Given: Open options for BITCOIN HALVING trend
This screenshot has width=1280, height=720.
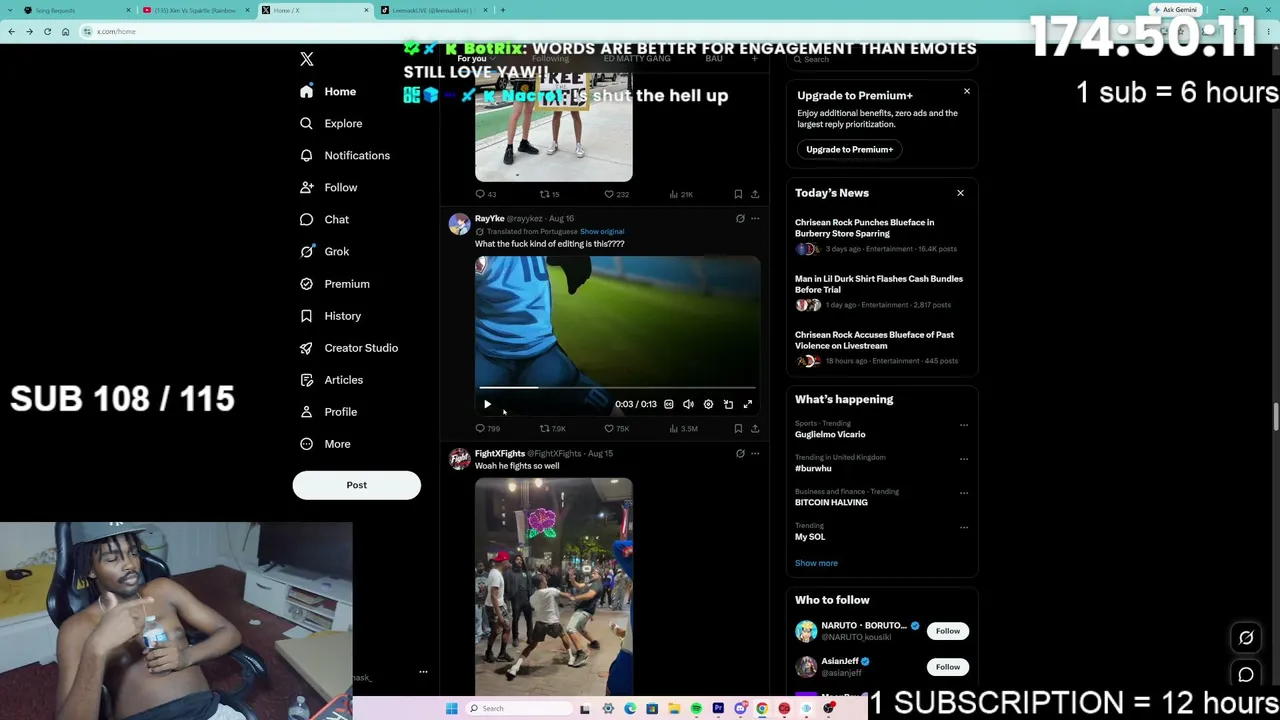Looking at the screenshot, I should point(964,493).
